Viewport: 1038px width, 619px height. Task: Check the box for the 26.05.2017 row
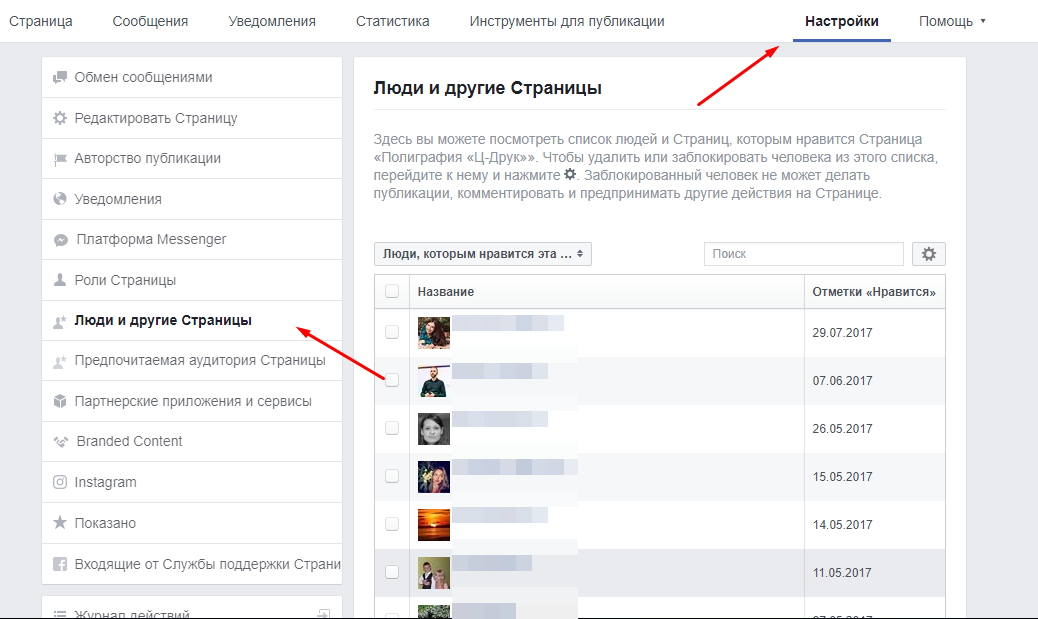[392, 428]
